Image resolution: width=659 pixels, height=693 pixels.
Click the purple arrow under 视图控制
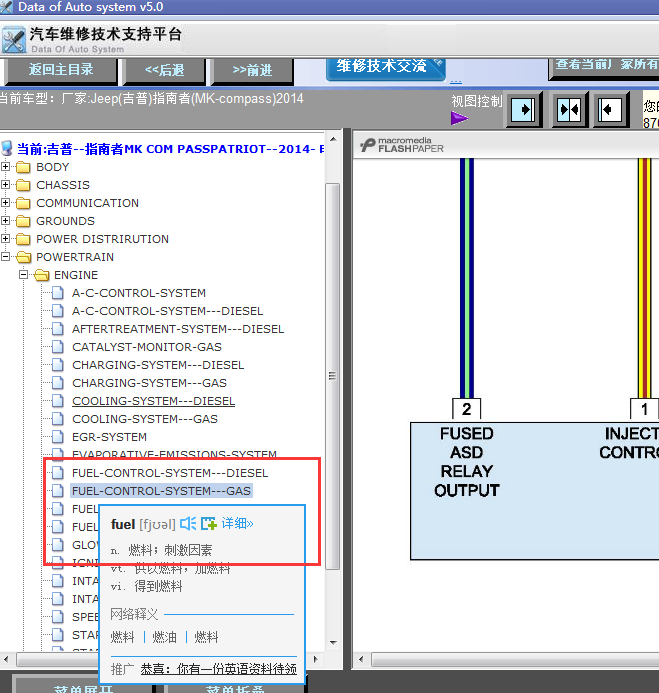click(460, 118)
